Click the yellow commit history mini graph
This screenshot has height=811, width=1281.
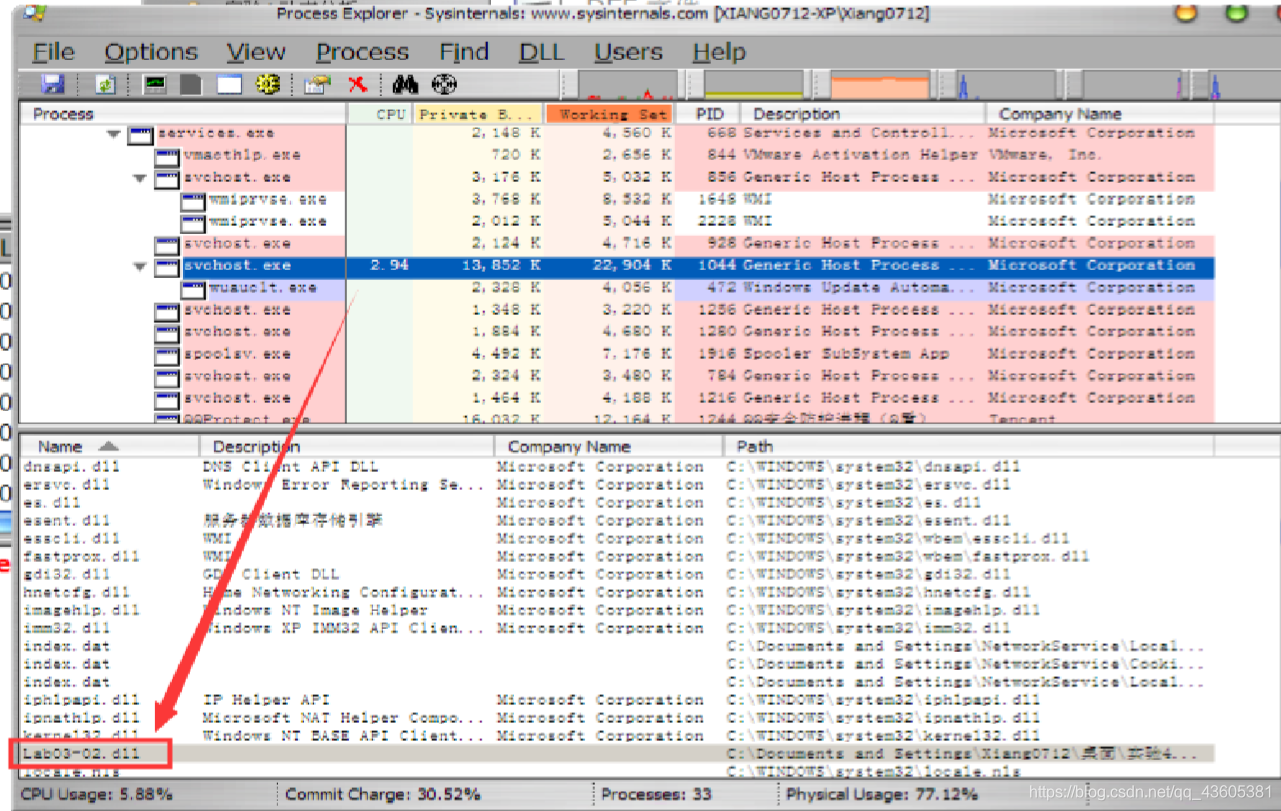pos(754,85)
